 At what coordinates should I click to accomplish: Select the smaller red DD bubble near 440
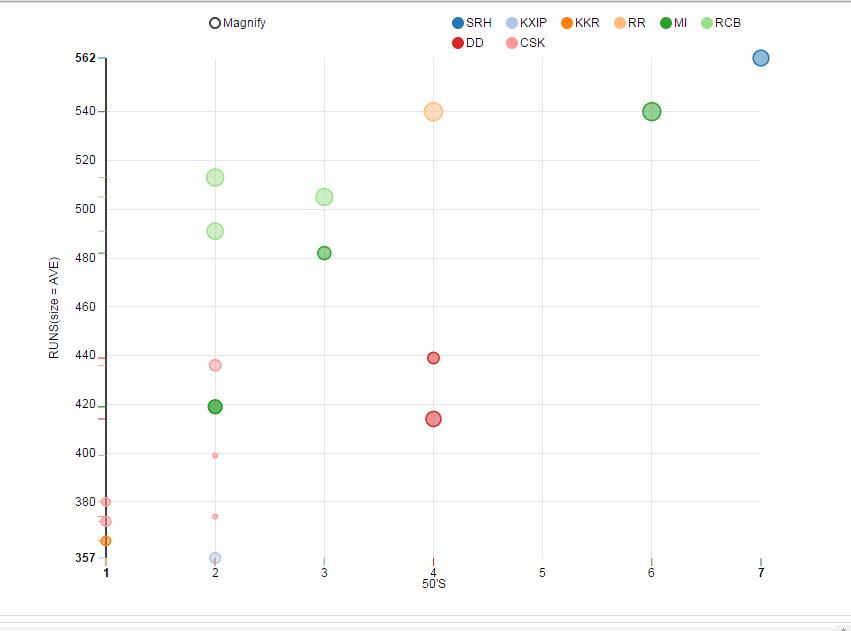(x=433, y=358)
